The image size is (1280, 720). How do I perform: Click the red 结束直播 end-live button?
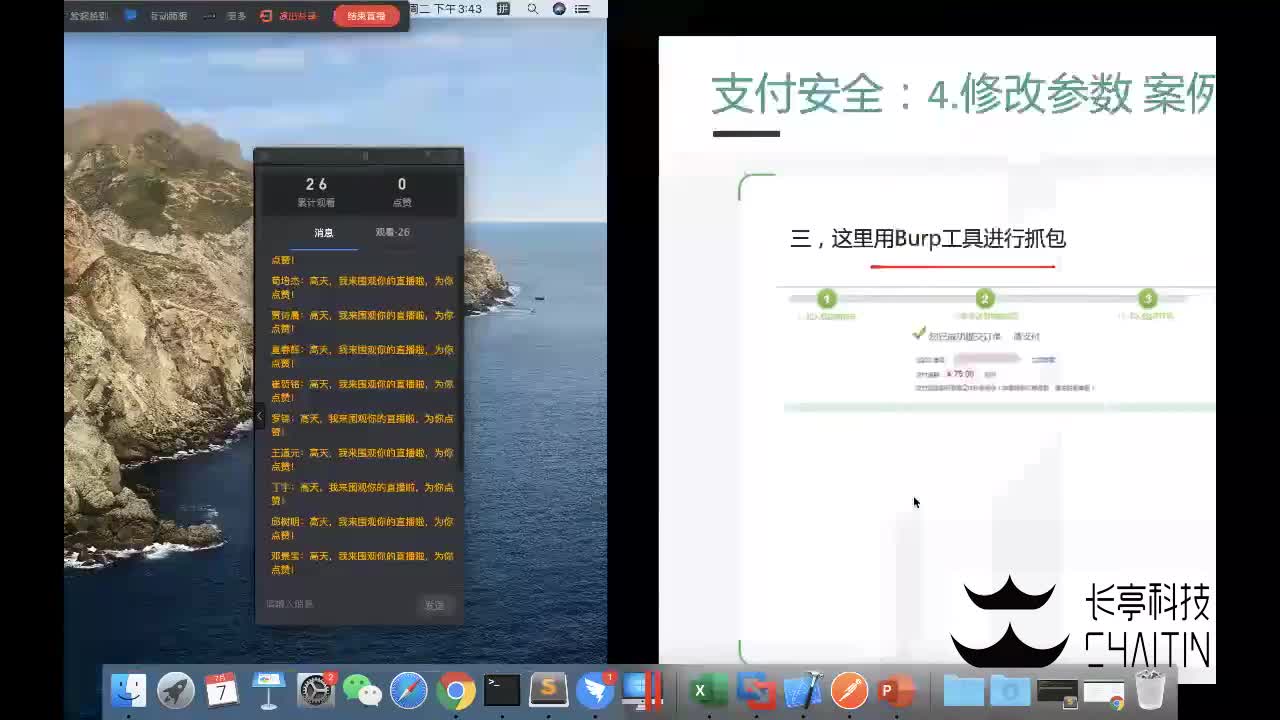click(x=366, y=16)
